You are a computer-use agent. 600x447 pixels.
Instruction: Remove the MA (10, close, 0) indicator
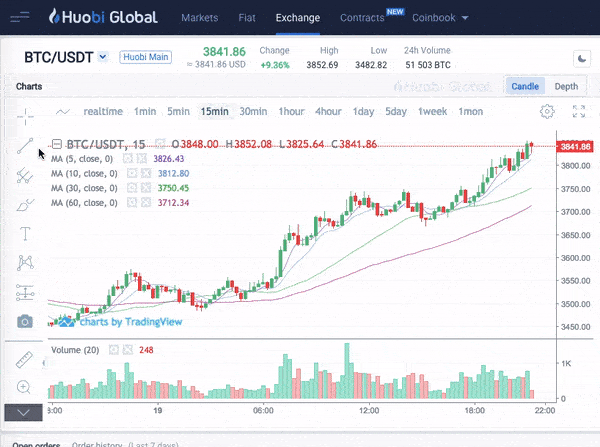[x=146, y=173]
